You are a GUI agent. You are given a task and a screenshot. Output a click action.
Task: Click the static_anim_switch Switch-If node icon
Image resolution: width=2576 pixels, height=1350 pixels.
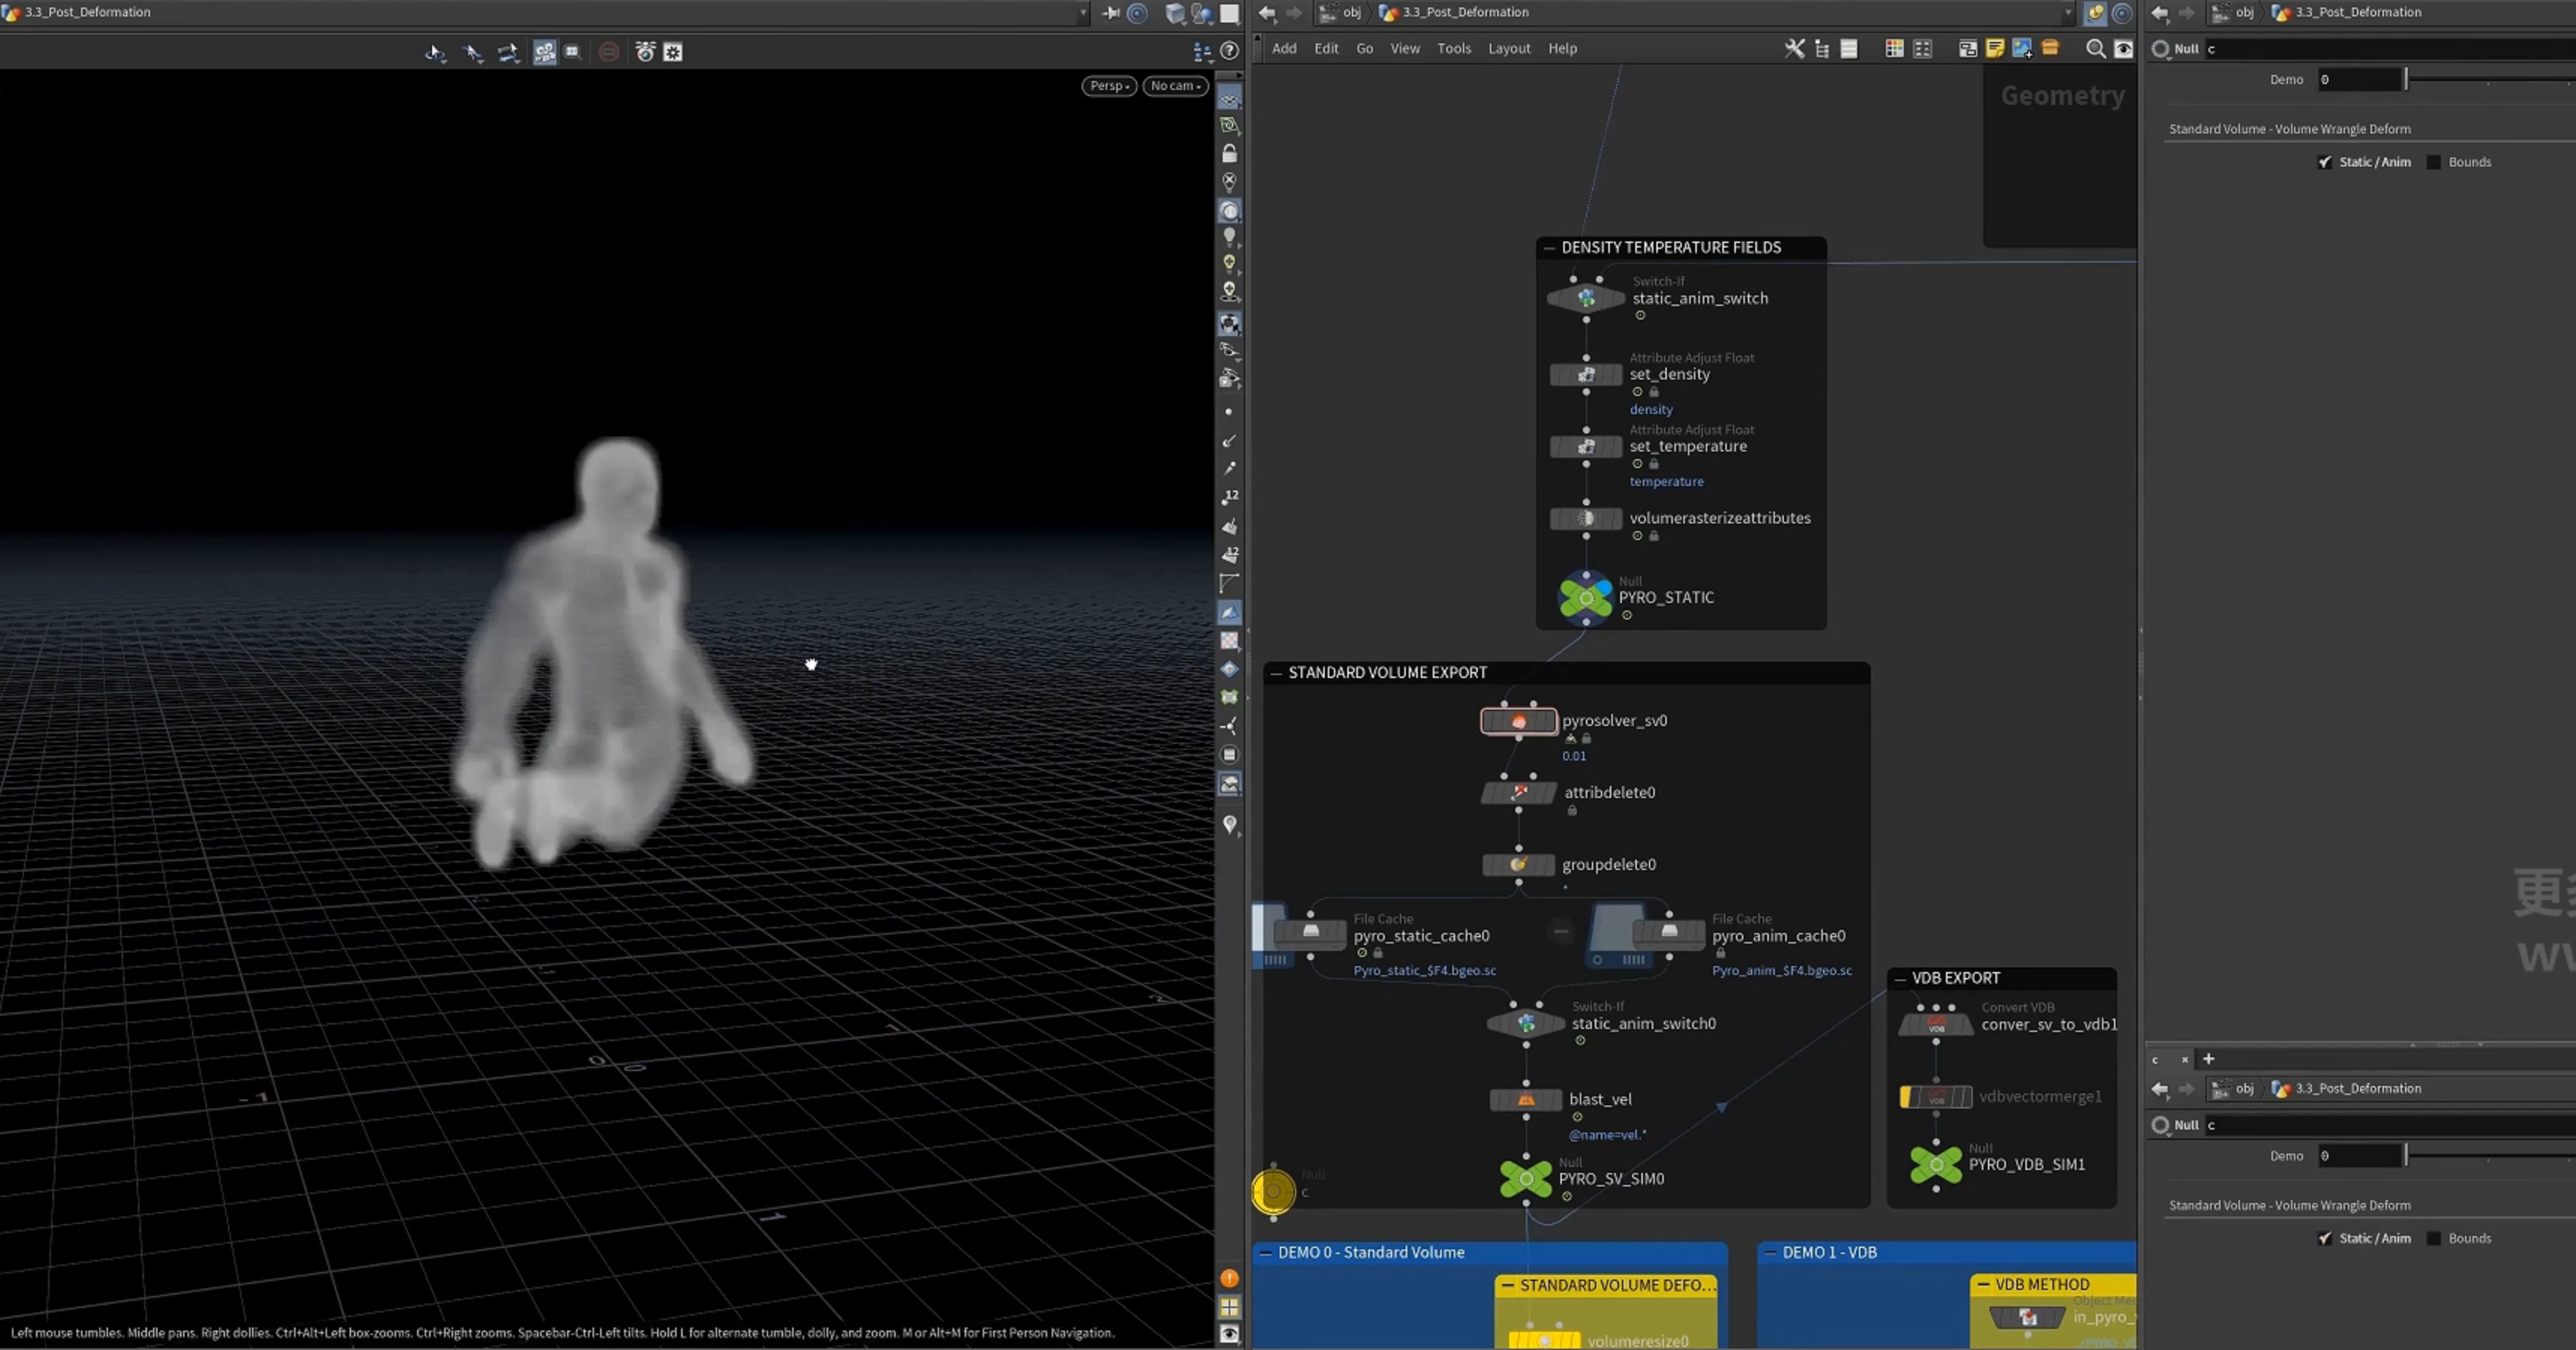tap(1586, 298)
